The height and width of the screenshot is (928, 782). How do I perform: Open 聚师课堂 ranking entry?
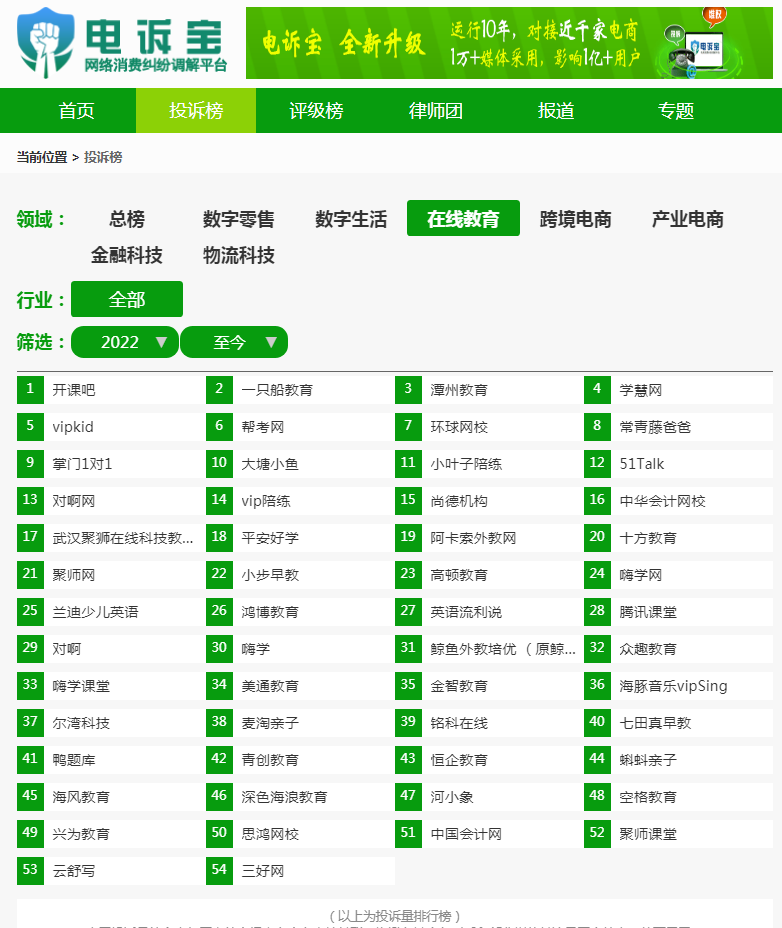tap(678, 834)
